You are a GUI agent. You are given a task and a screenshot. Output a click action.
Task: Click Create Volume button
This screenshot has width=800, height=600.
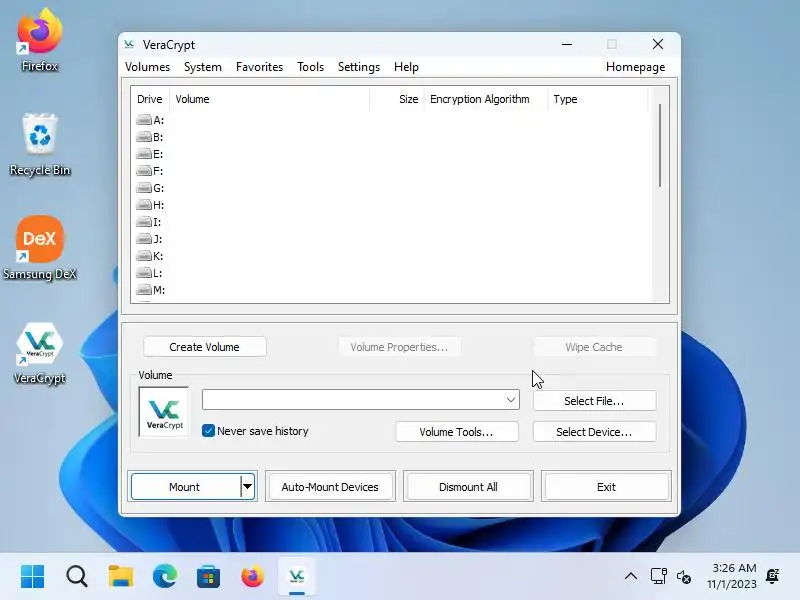coord(205,347)
